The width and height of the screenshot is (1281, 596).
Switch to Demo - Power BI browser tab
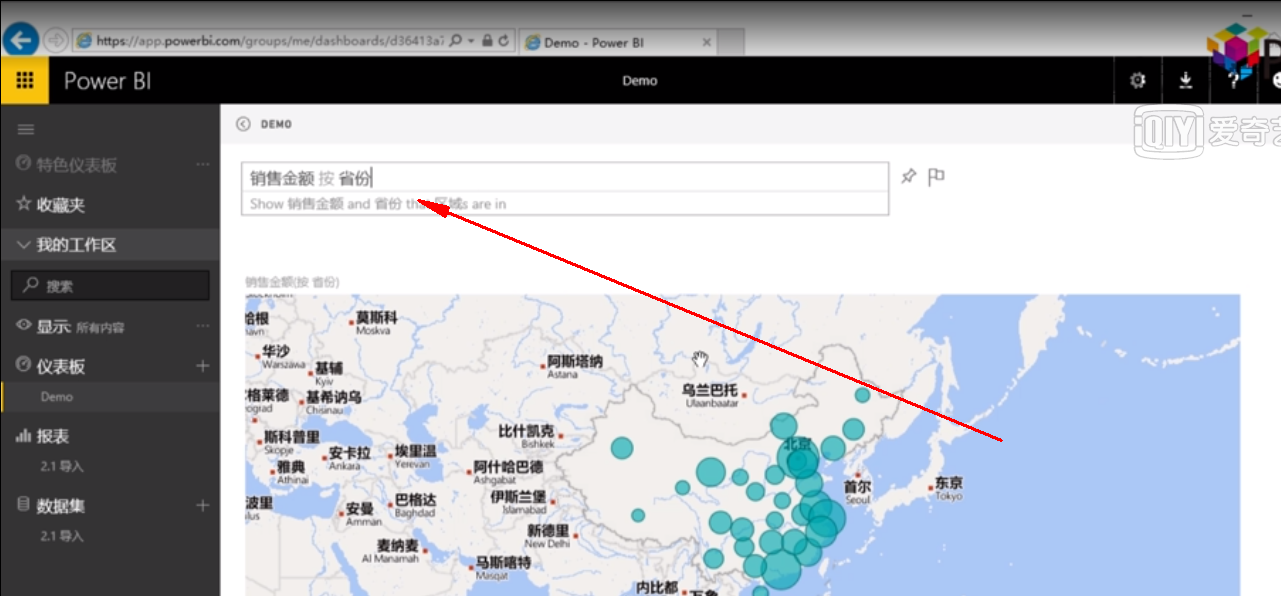618,42
